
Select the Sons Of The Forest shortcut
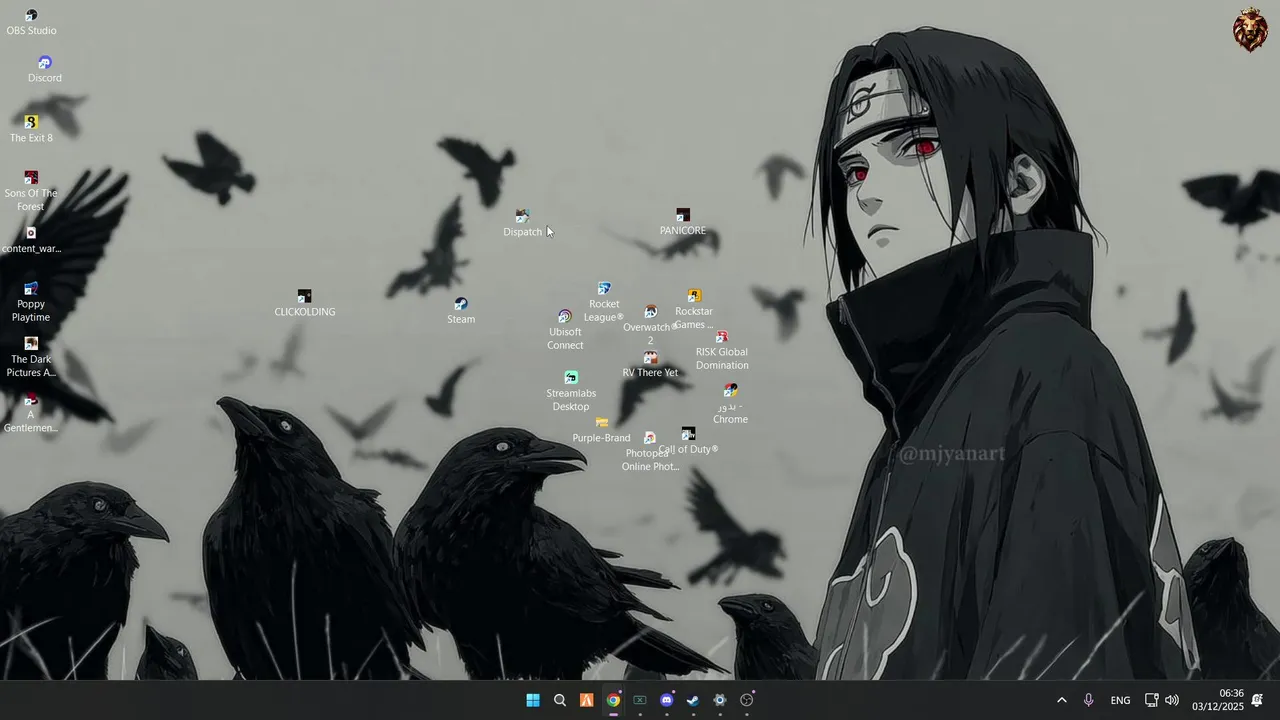tap(31, 191)
